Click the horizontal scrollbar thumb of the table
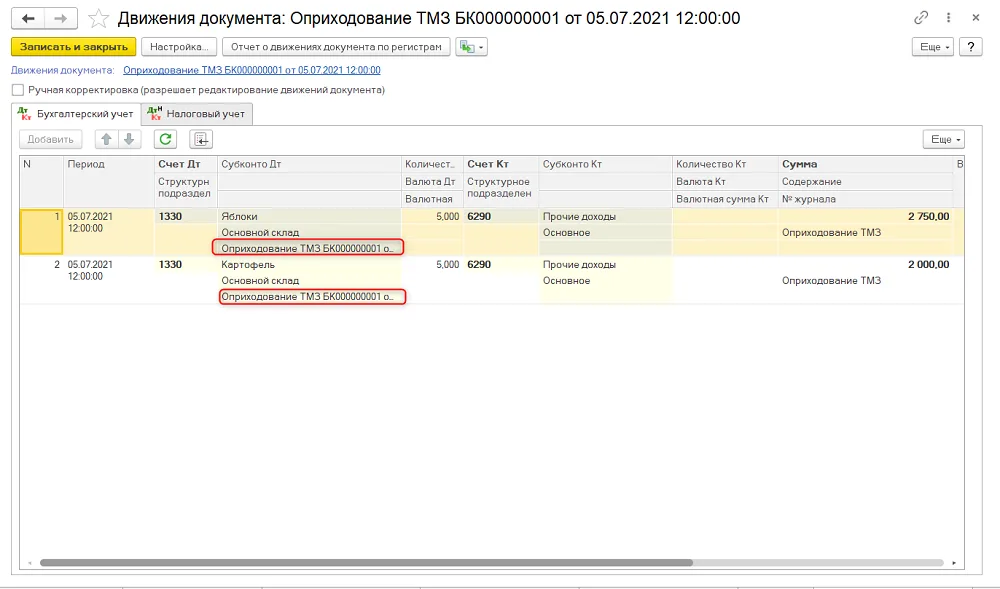 pos(366,563)
